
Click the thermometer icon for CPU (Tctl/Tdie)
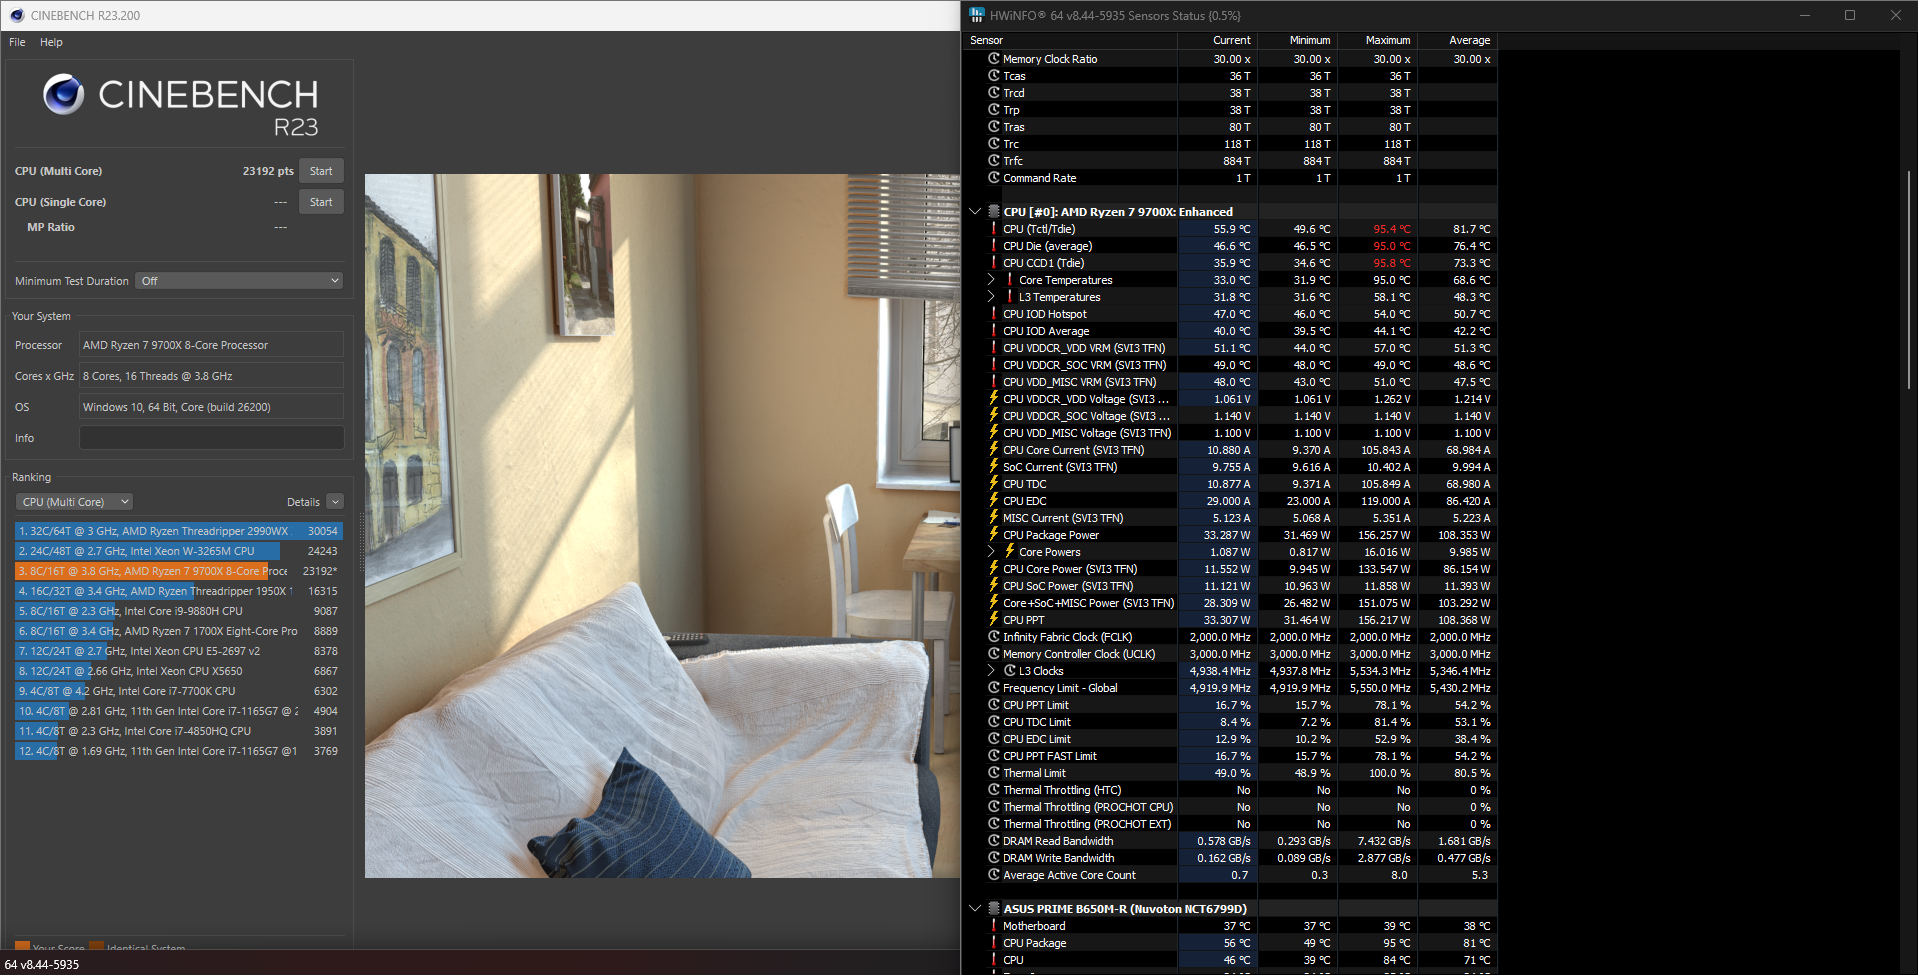pos(994,229)
